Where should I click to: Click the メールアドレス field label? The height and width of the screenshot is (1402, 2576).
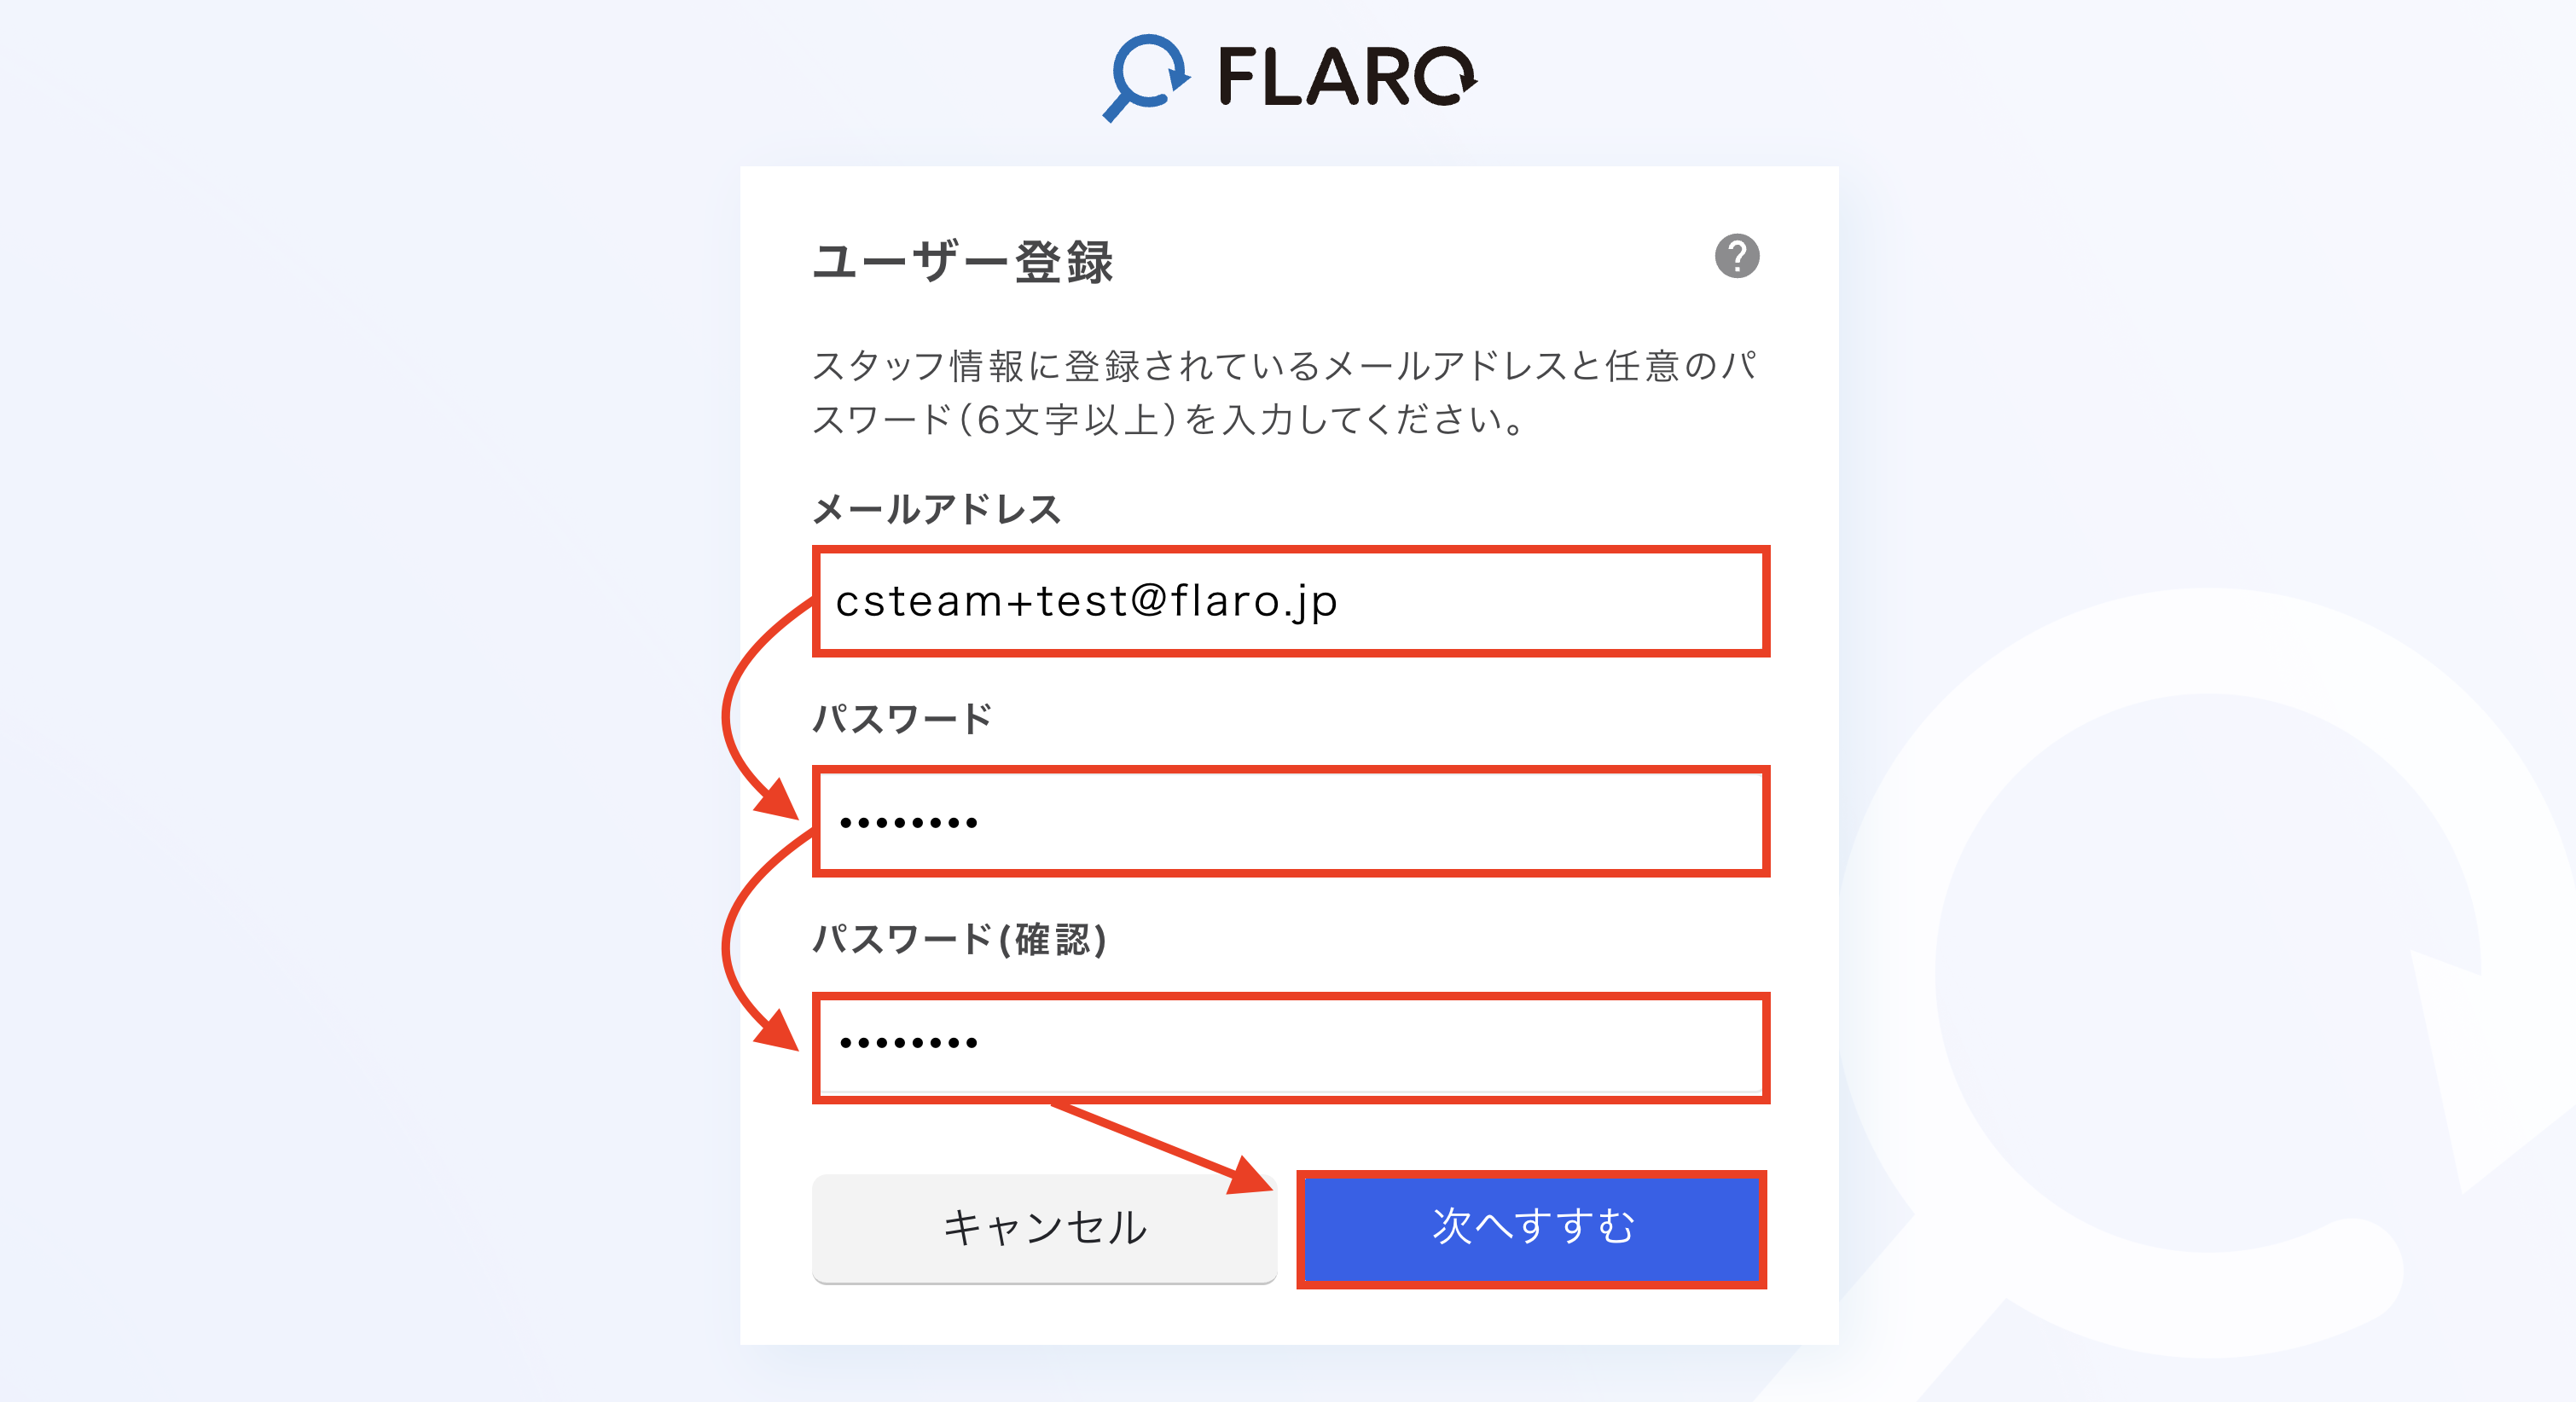coord(936,509)
